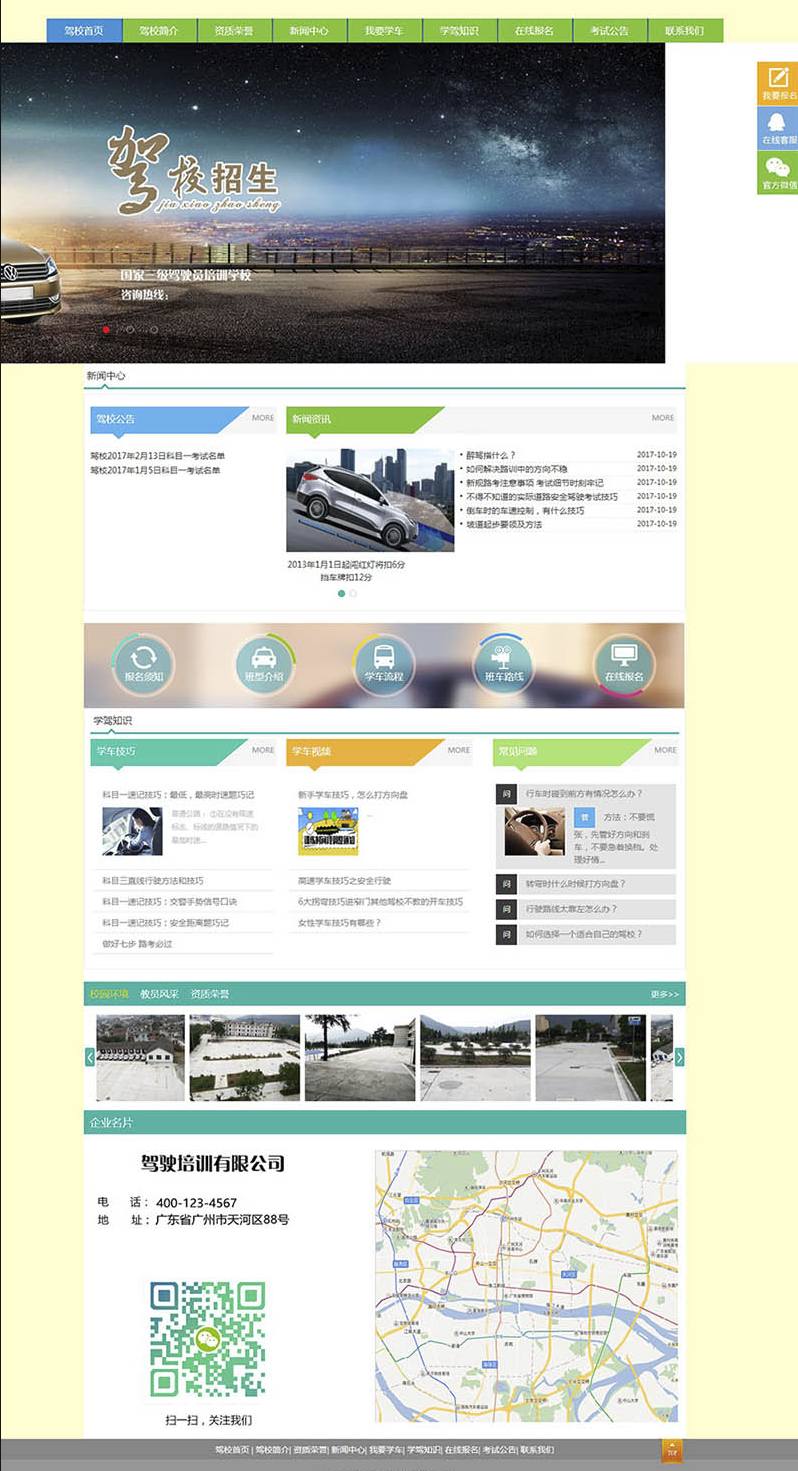The width and height of the screenshot is (798, 1471).
Task: Open news 坡道起步要领及方法
Action: pos(503,524)
